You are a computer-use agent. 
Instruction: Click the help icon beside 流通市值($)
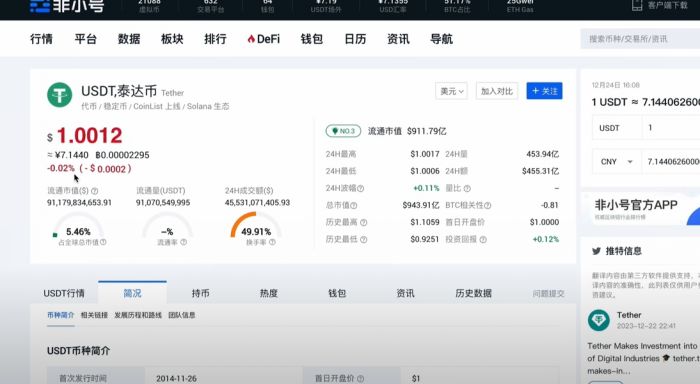[x=95, y=191]
